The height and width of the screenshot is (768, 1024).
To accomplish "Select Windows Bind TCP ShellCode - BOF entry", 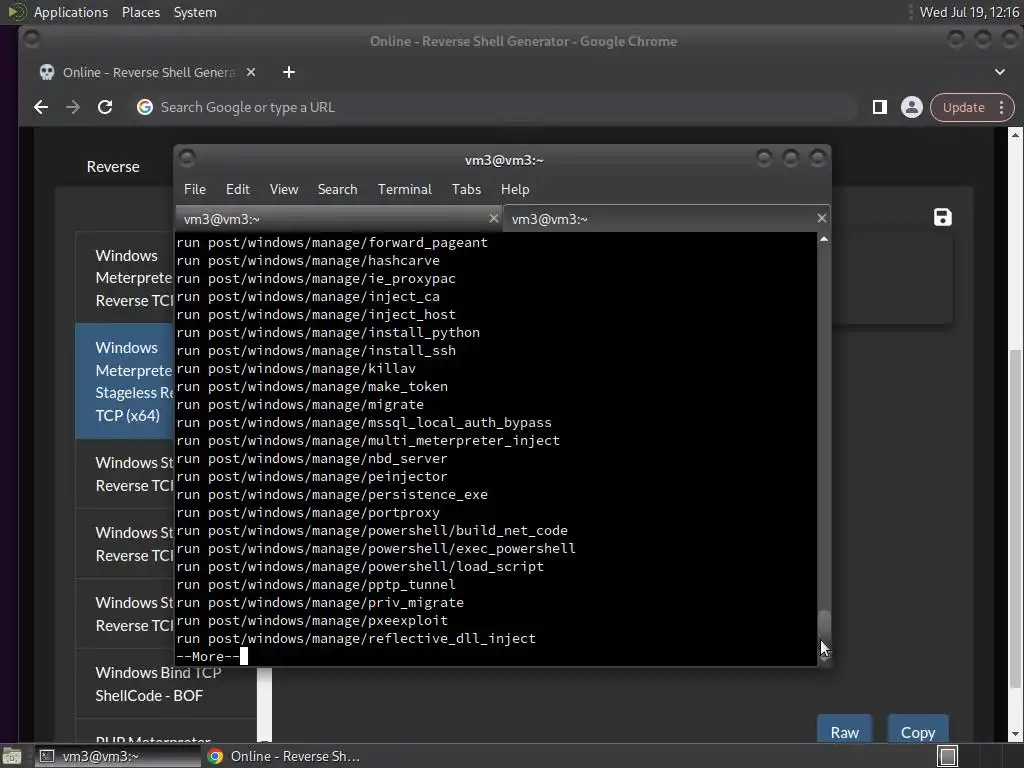I will click(x=167, y=684).
